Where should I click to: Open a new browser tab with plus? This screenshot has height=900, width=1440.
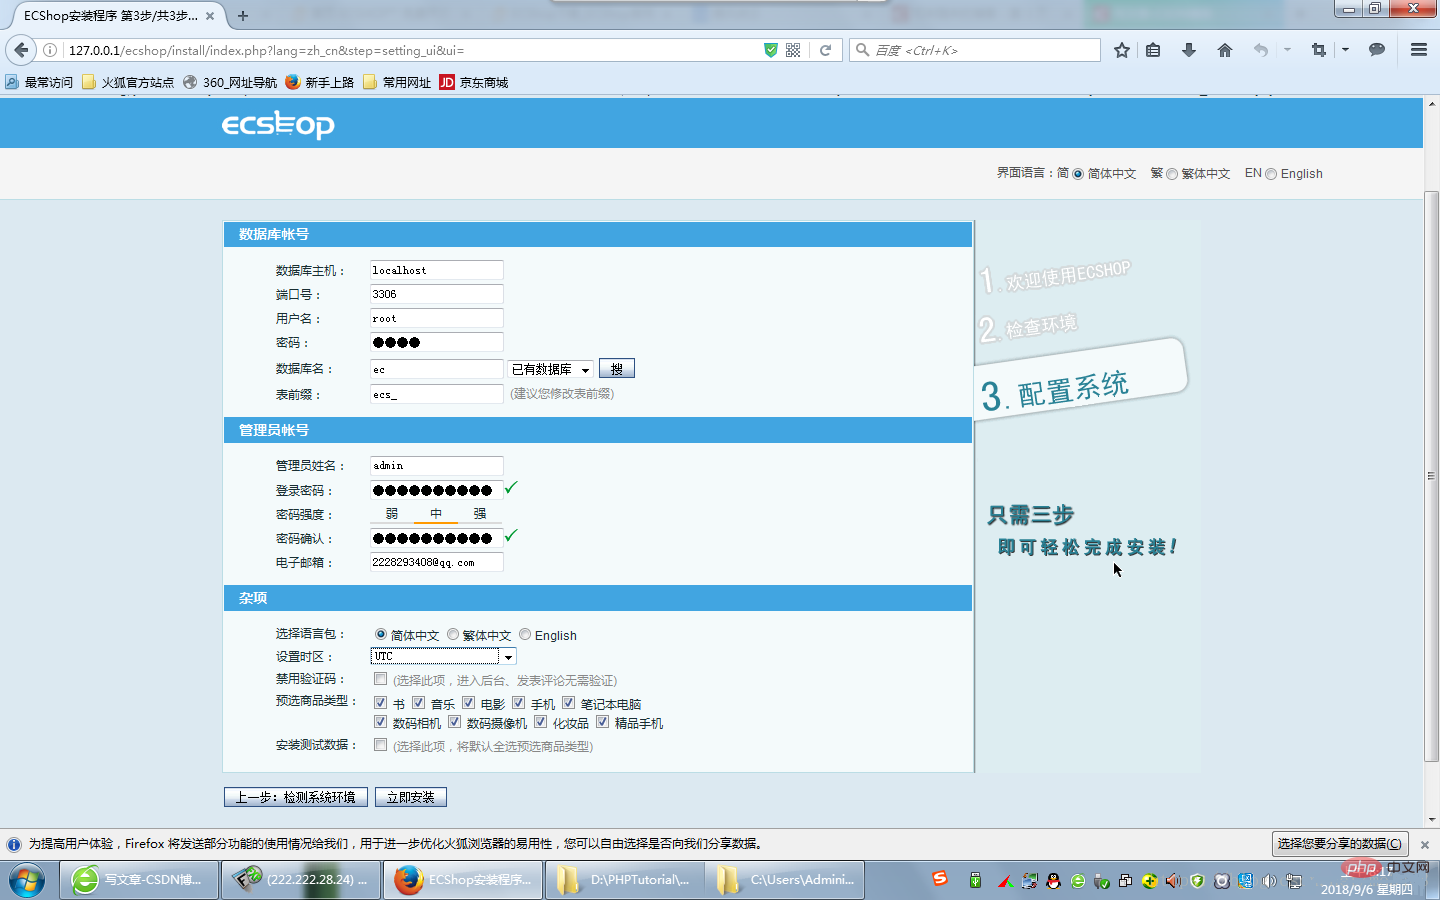(243, 16)
